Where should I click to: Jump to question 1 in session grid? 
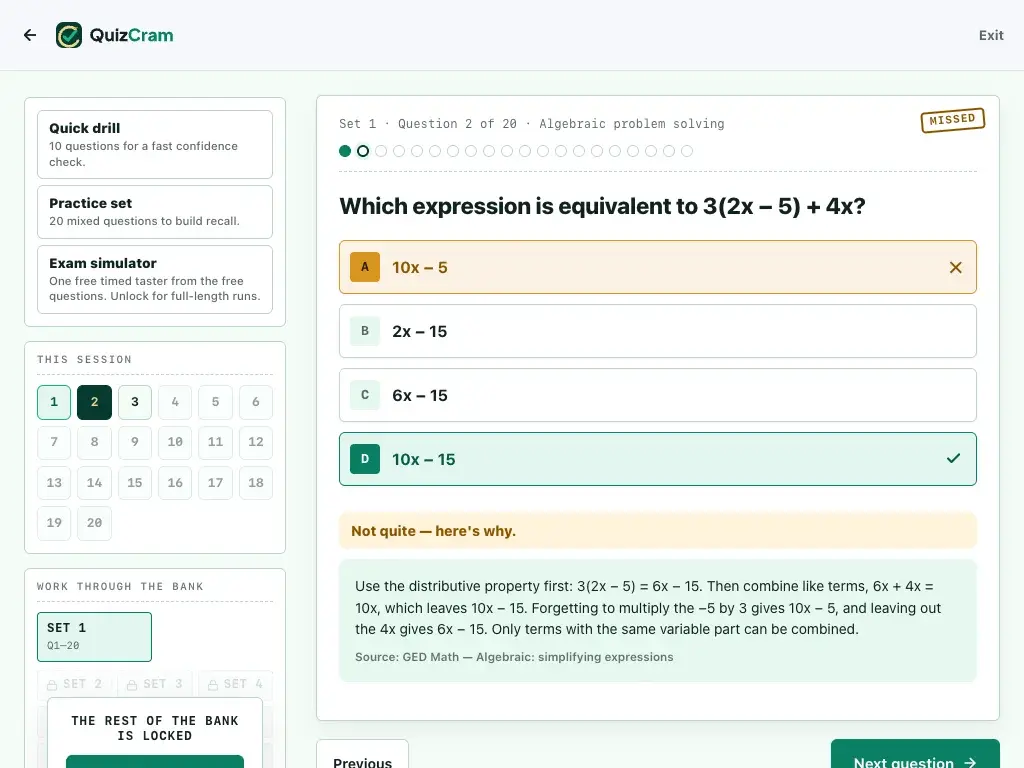click(x=54, y=402)
